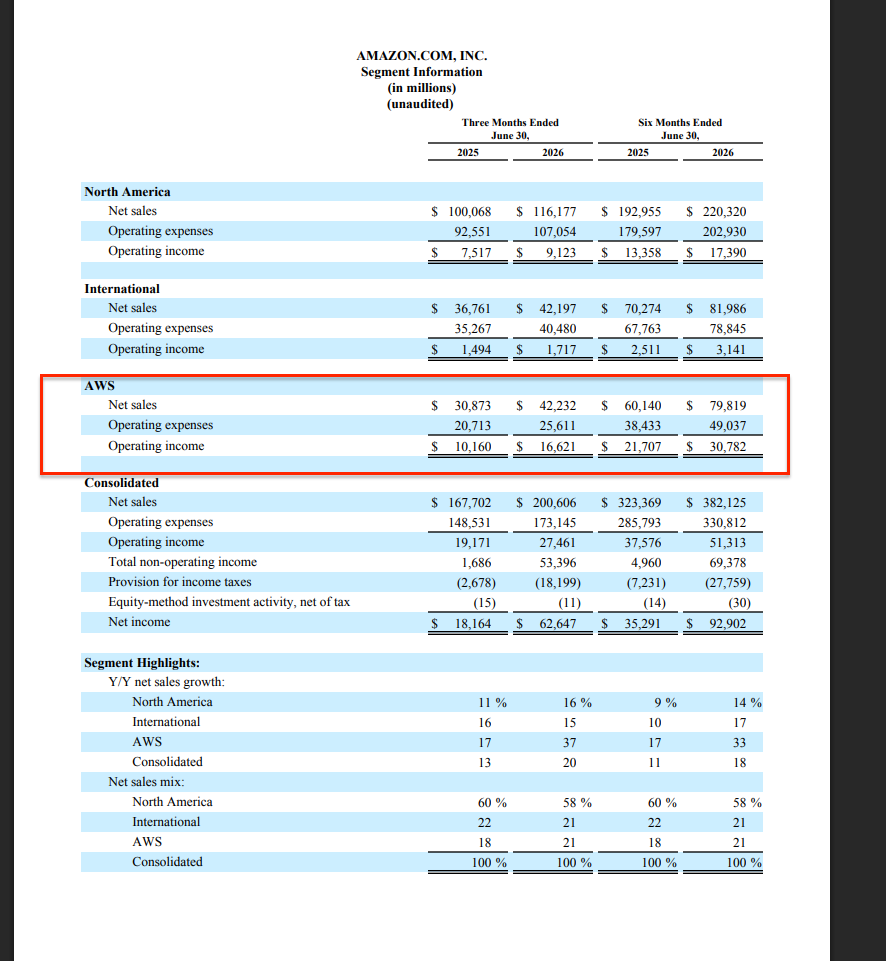Click the 116,177 net sales figure
This screenshot has width=886, height=961.
(555, 211)
